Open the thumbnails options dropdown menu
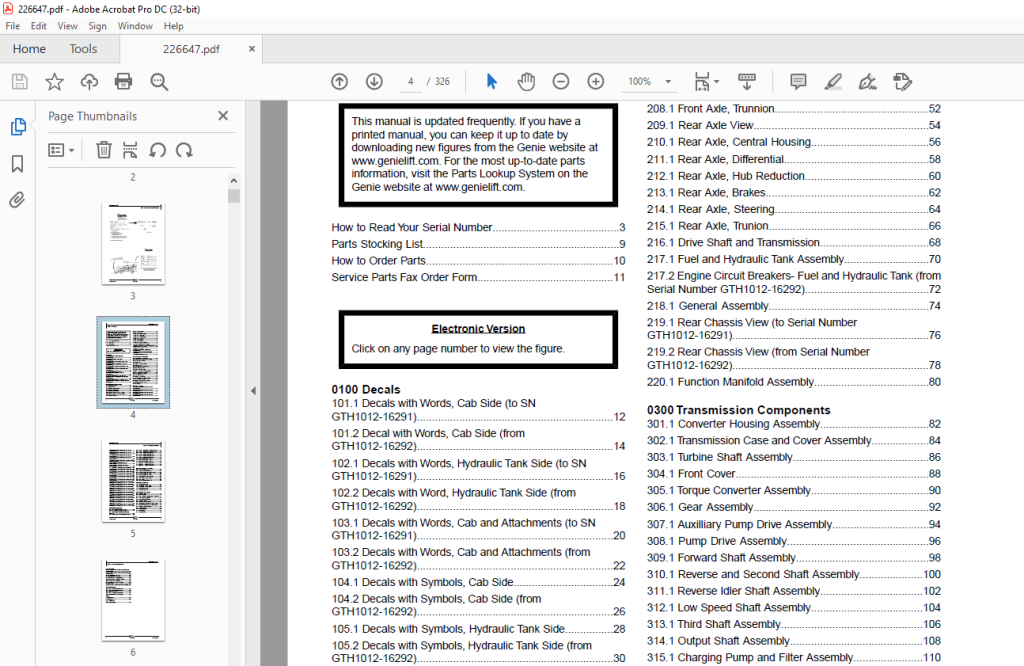 (x=61, y=150)
